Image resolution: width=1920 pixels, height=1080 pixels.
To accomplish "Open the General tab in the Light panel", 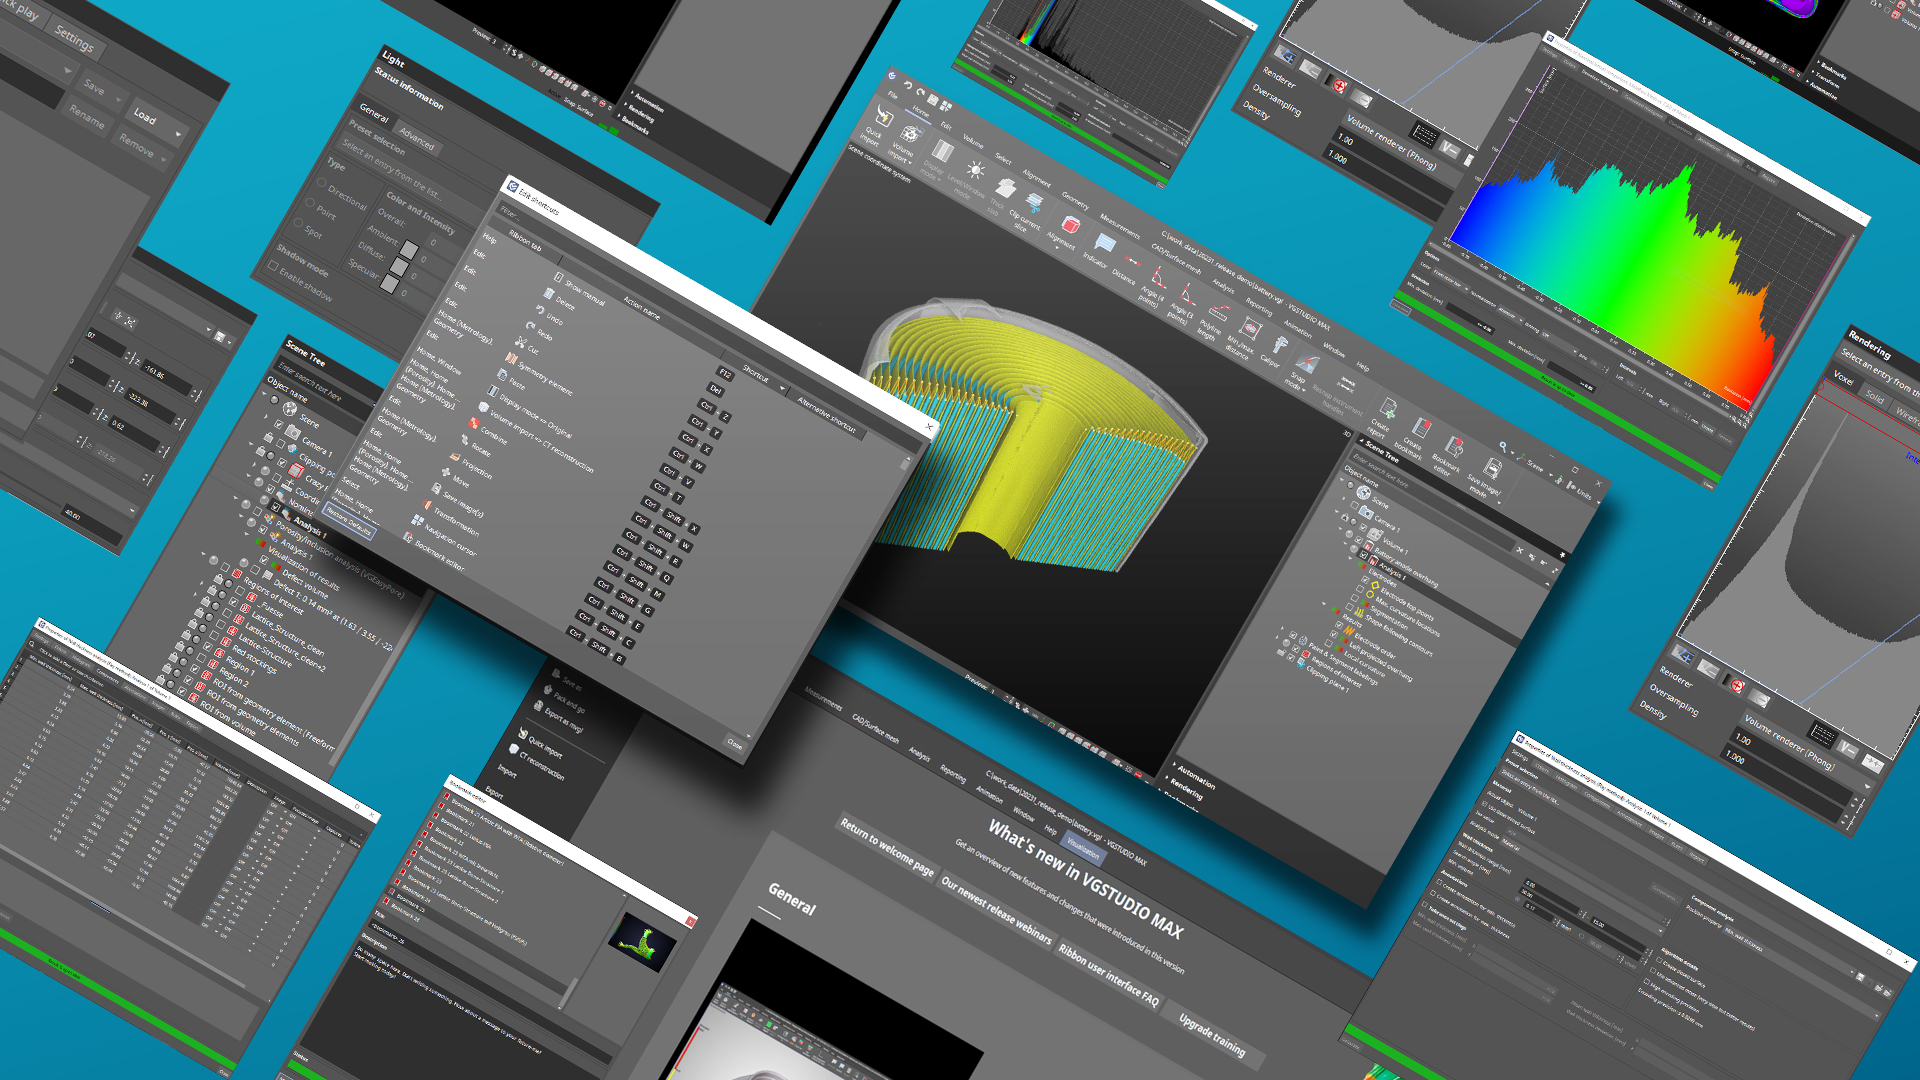I will pyautogui.click(x=374, y=112).
